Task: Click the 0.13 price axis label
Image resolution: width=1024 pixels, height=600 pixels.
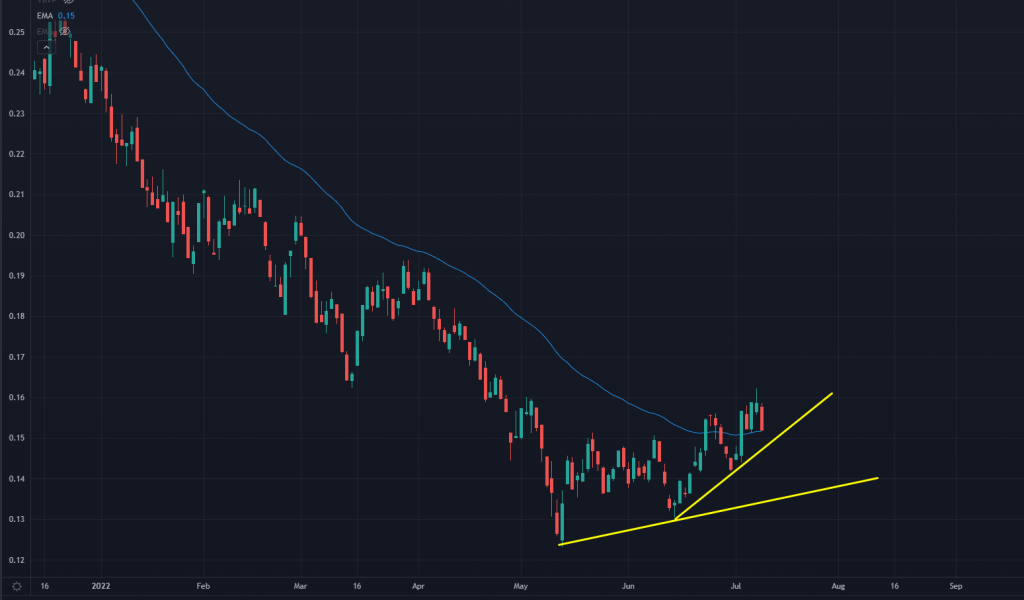Action: [x=17, y=520]
